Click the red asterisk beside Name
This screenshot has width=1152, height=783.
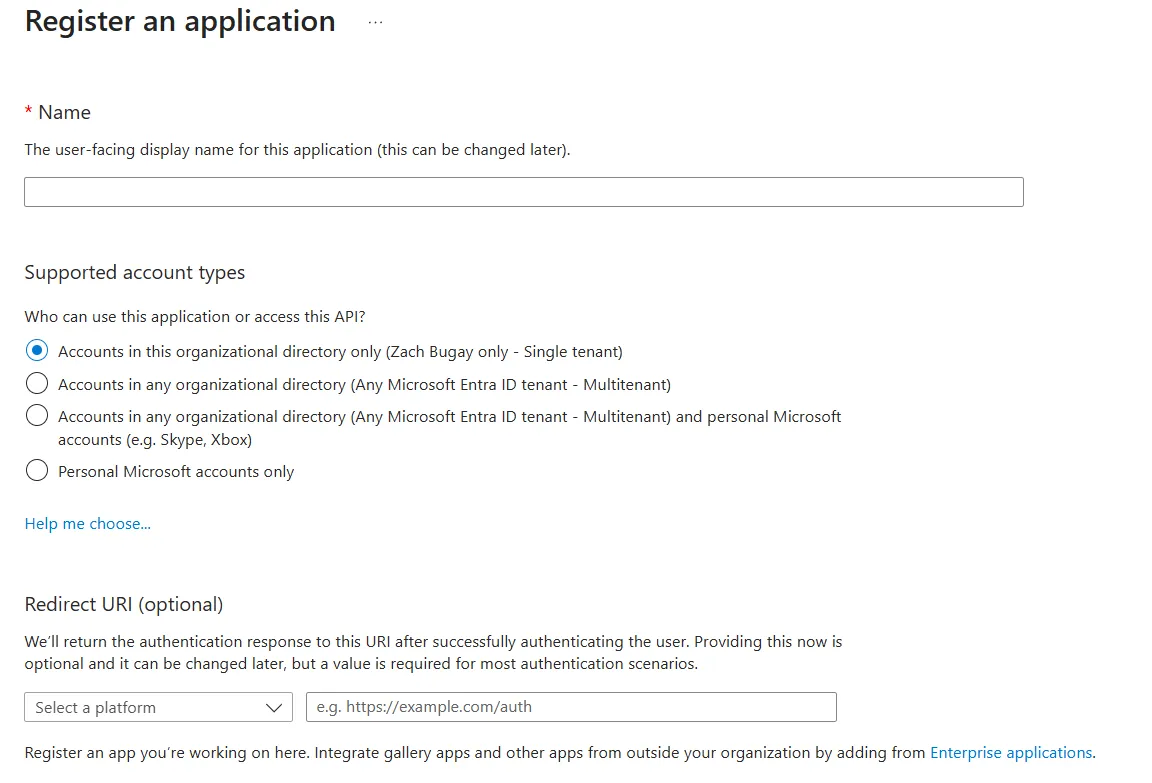click(x=28, y=111)
